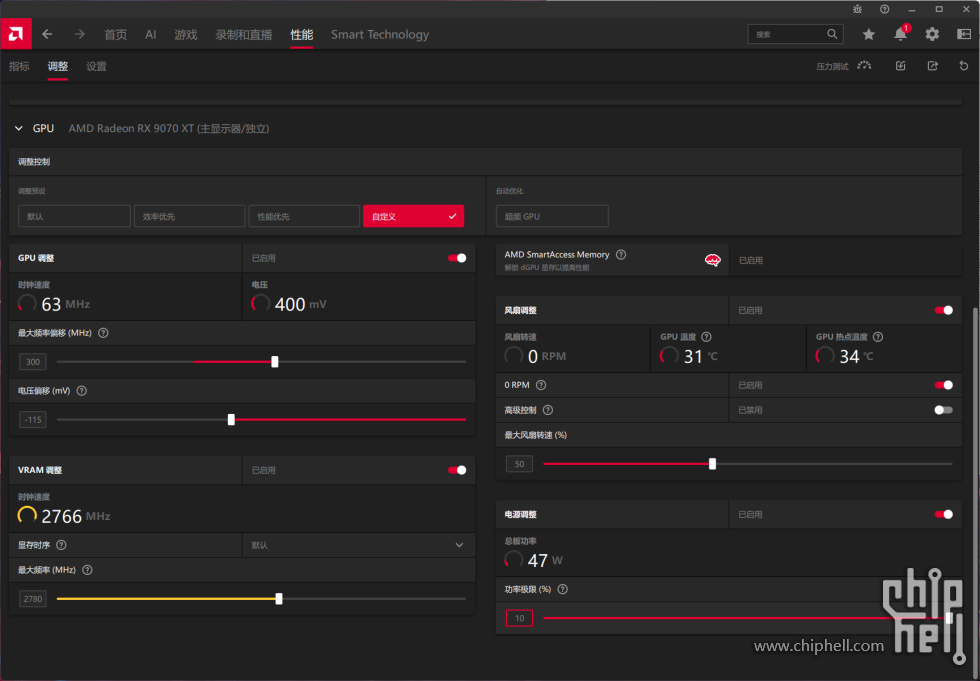Screen dimensions: 980x681
Task: Open favorites star icon
Action: coord(868,34)
